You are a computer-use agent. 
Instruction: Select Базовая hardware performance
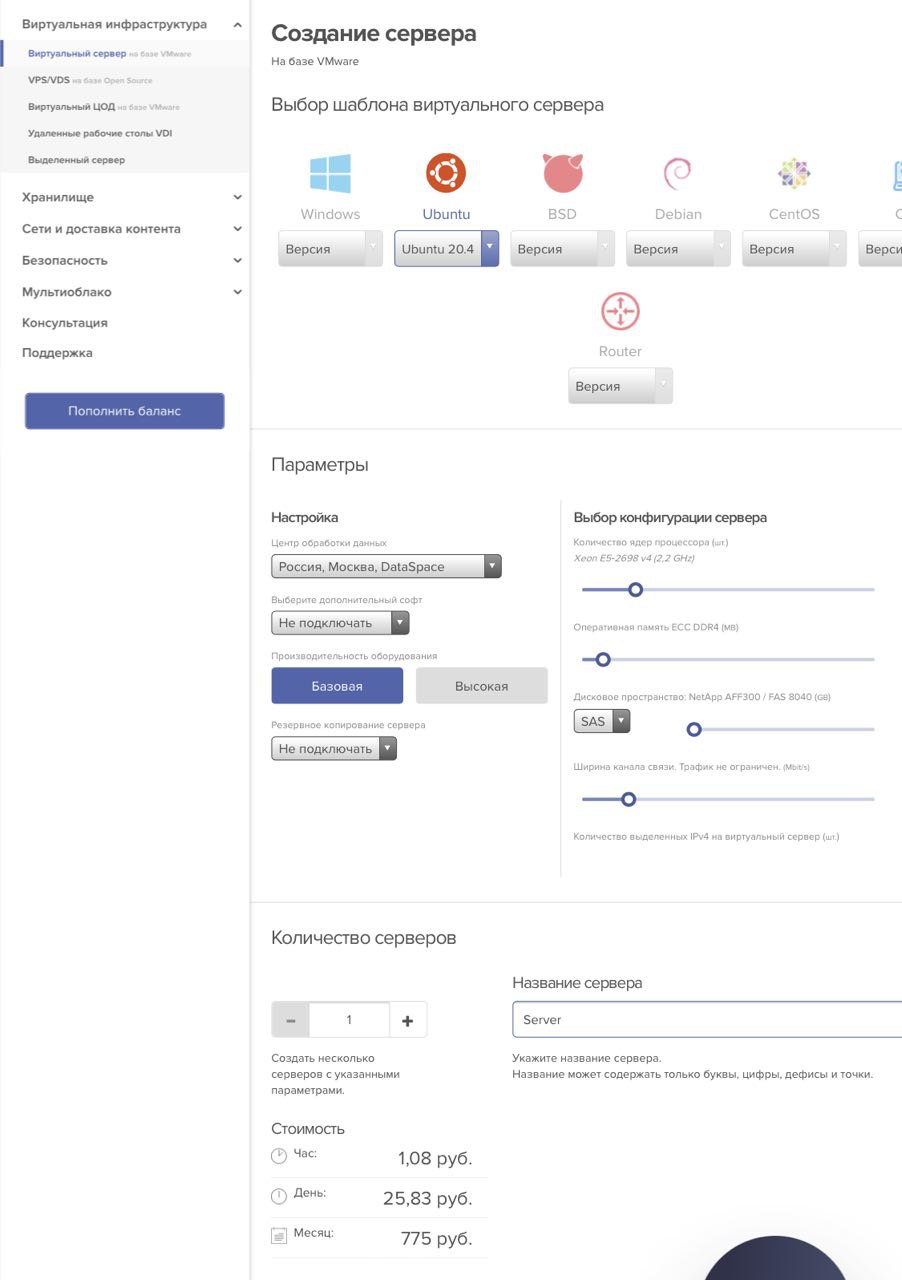point(337,686)
